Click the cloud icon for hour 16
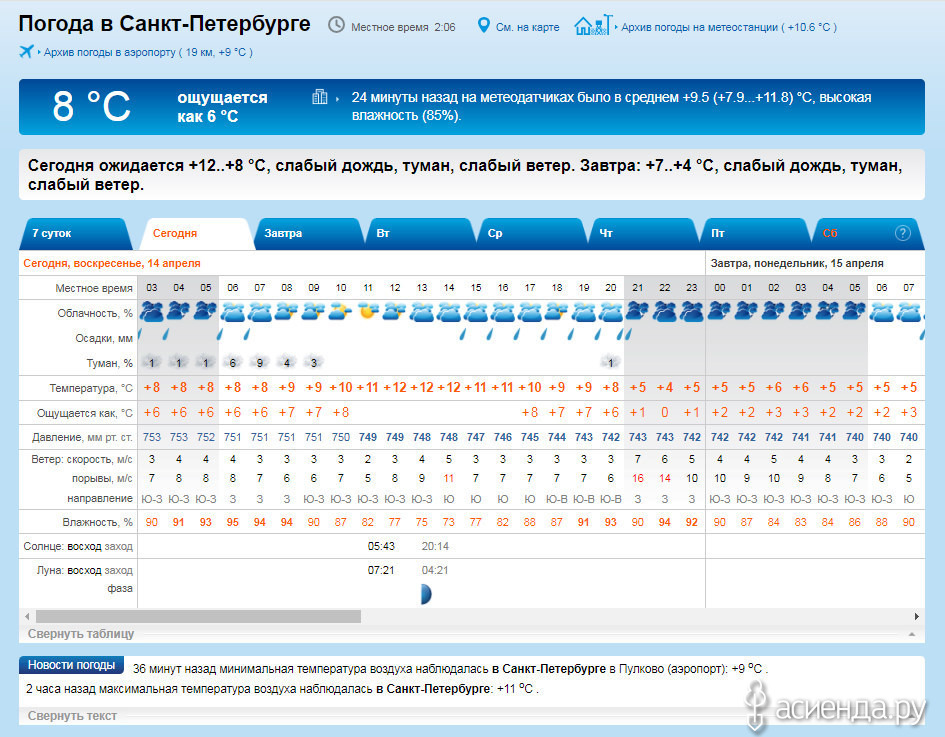 503,312
